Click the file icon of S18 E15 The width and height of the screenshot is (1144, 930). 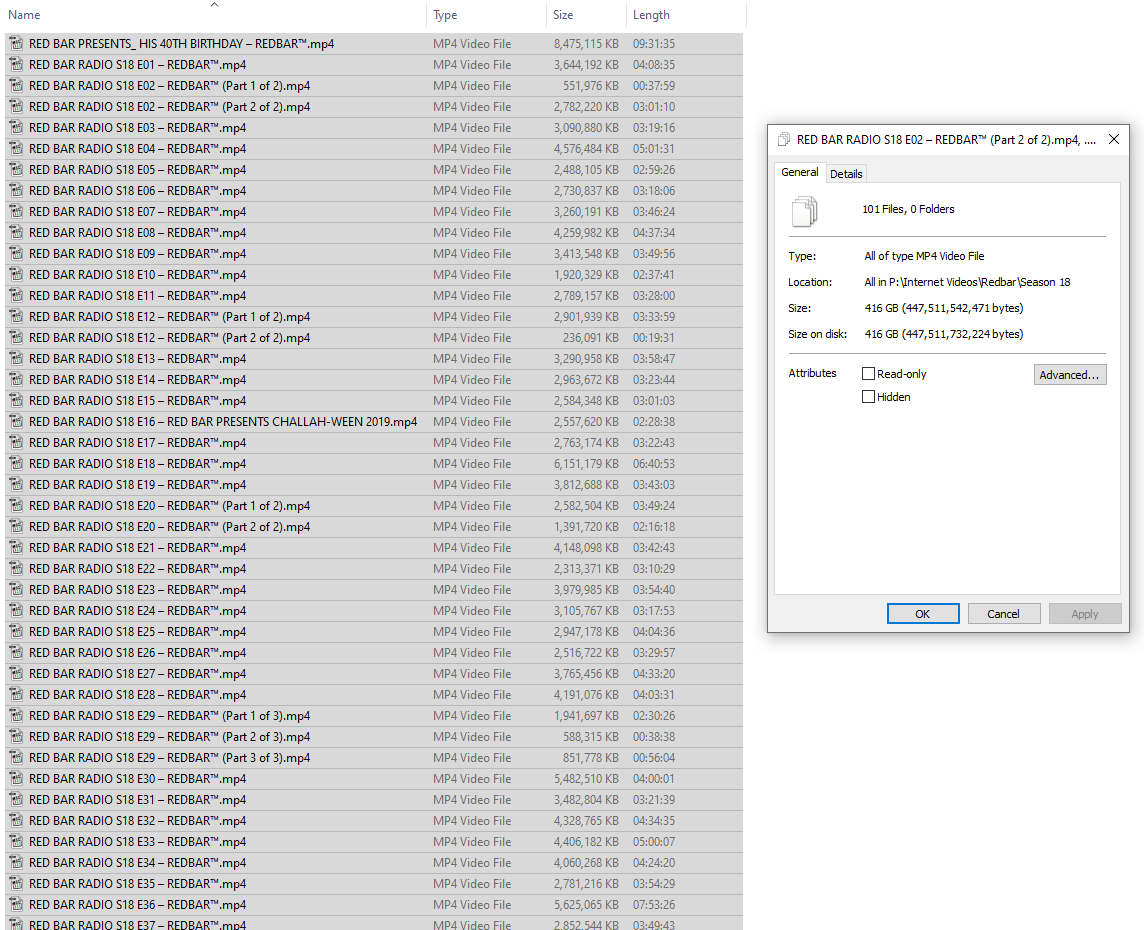[x=16, y=400]
